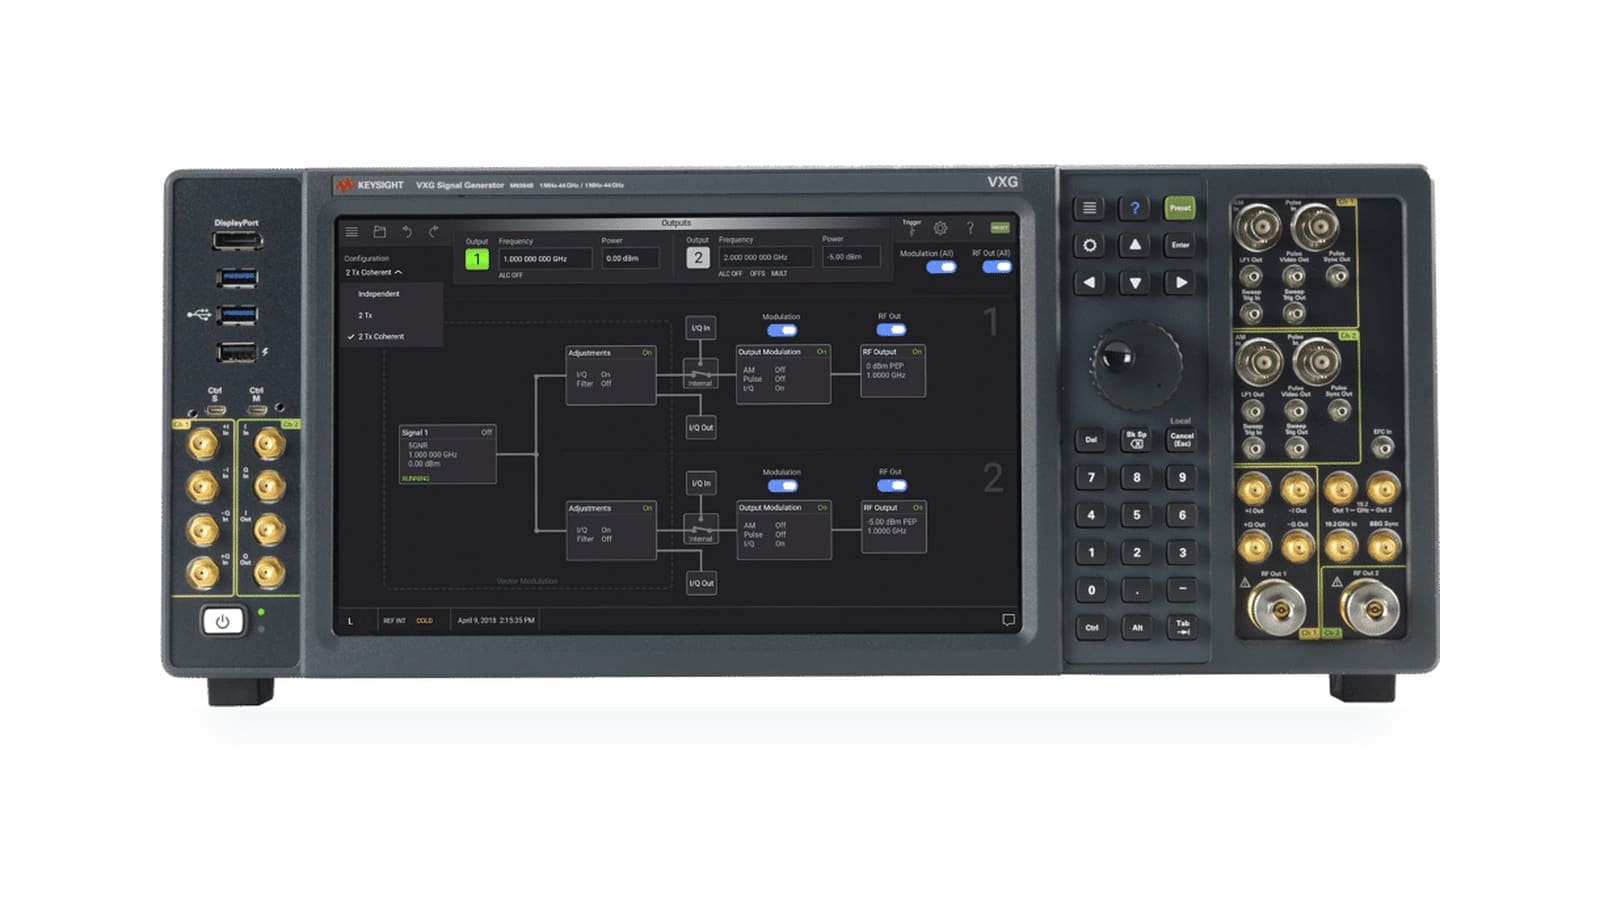Screen dimensions: 1600x900
Task: Click the hardware gear-sun icon key
Action: click(1089, 245)
